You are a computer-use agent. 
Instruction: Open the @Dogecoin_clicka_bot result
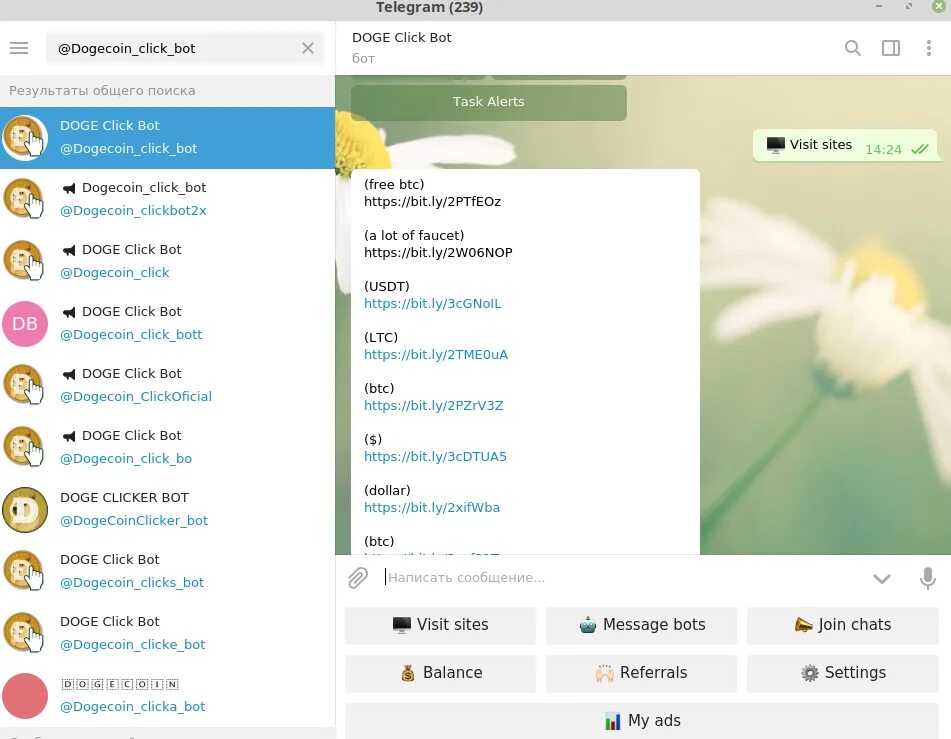pyautogui.click(x=167, y=695)
